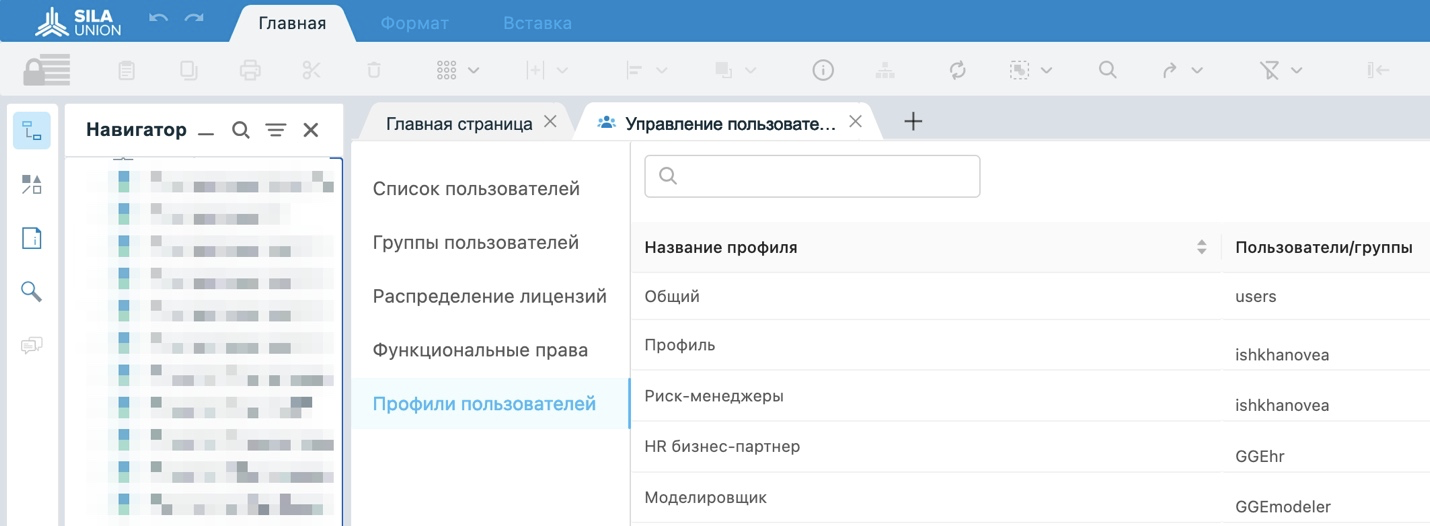
Task: Open Профили пользователей section
Action: coord(490,404)
